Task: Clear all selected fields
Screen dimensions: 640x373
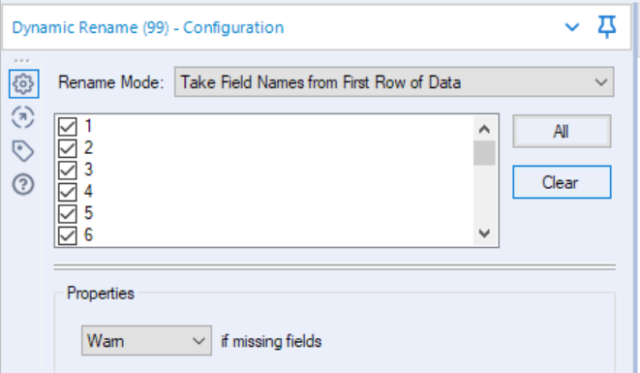Action: pyautogui.click(x=562, y=182)
